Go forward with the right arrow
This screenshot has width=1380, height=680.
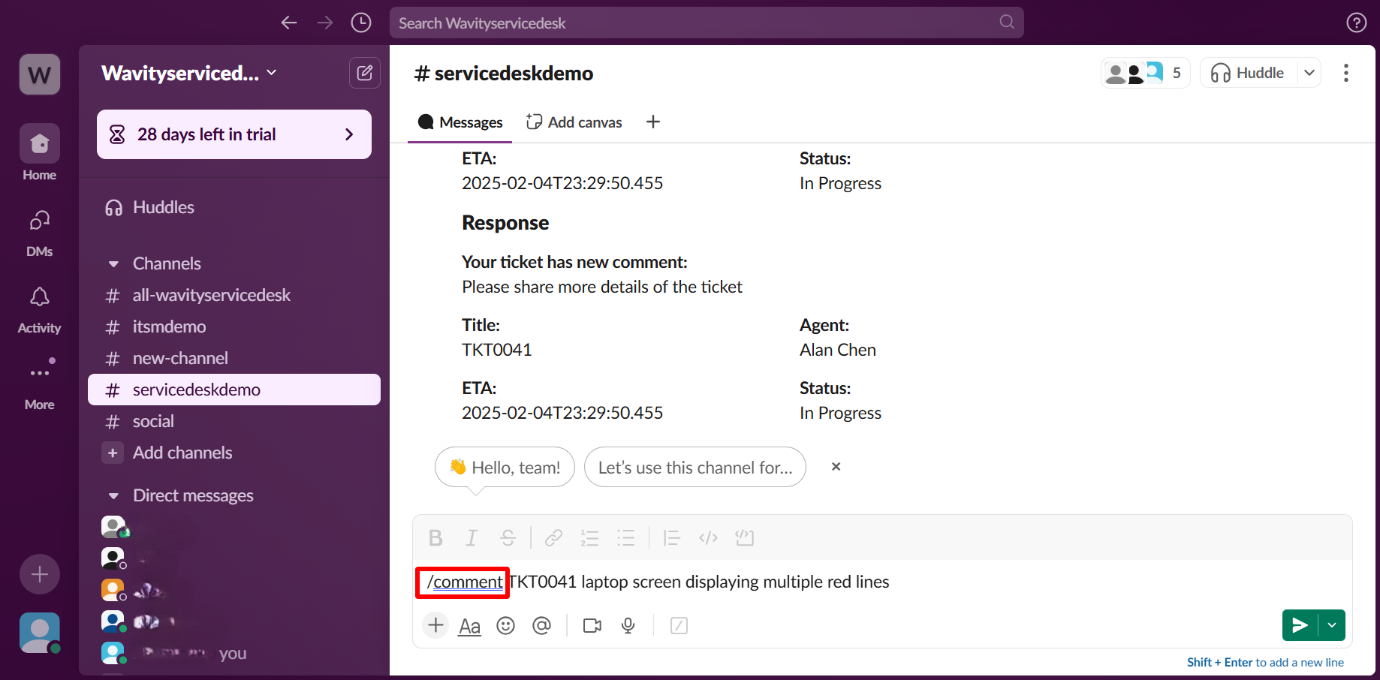click(324, 22)
